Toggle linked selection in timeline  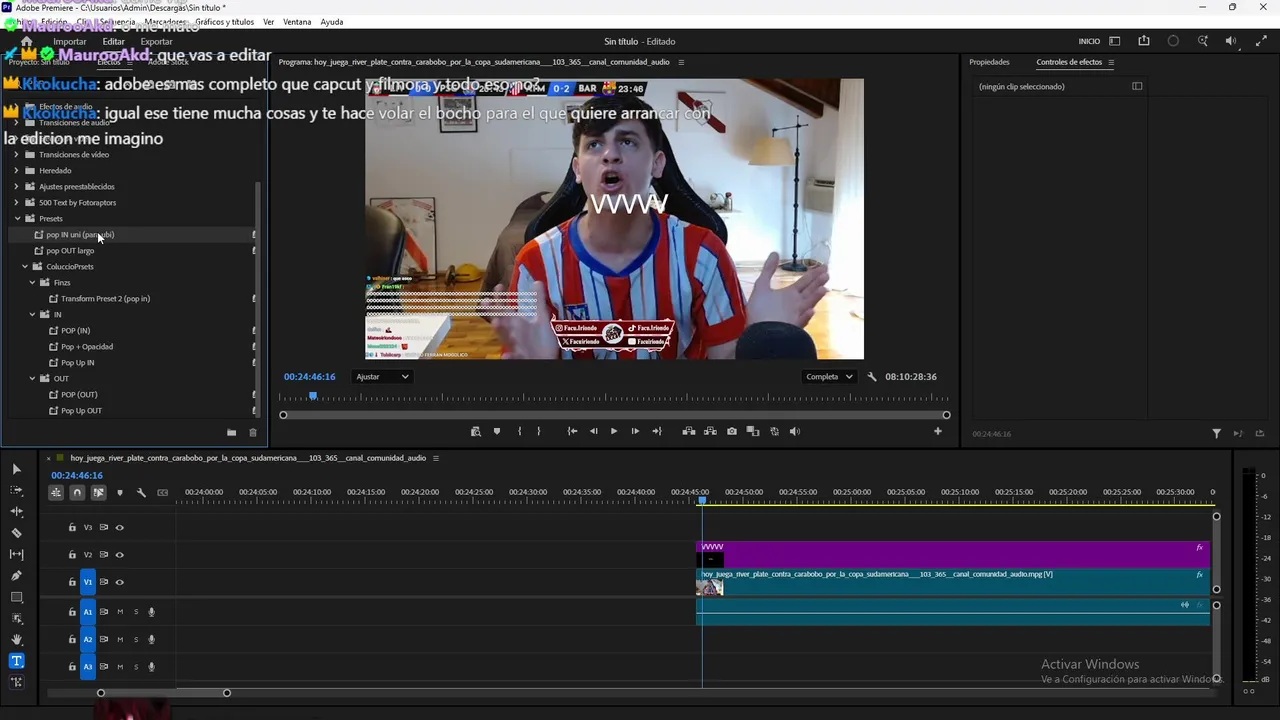pyautogui.click(x=98, y=492)
